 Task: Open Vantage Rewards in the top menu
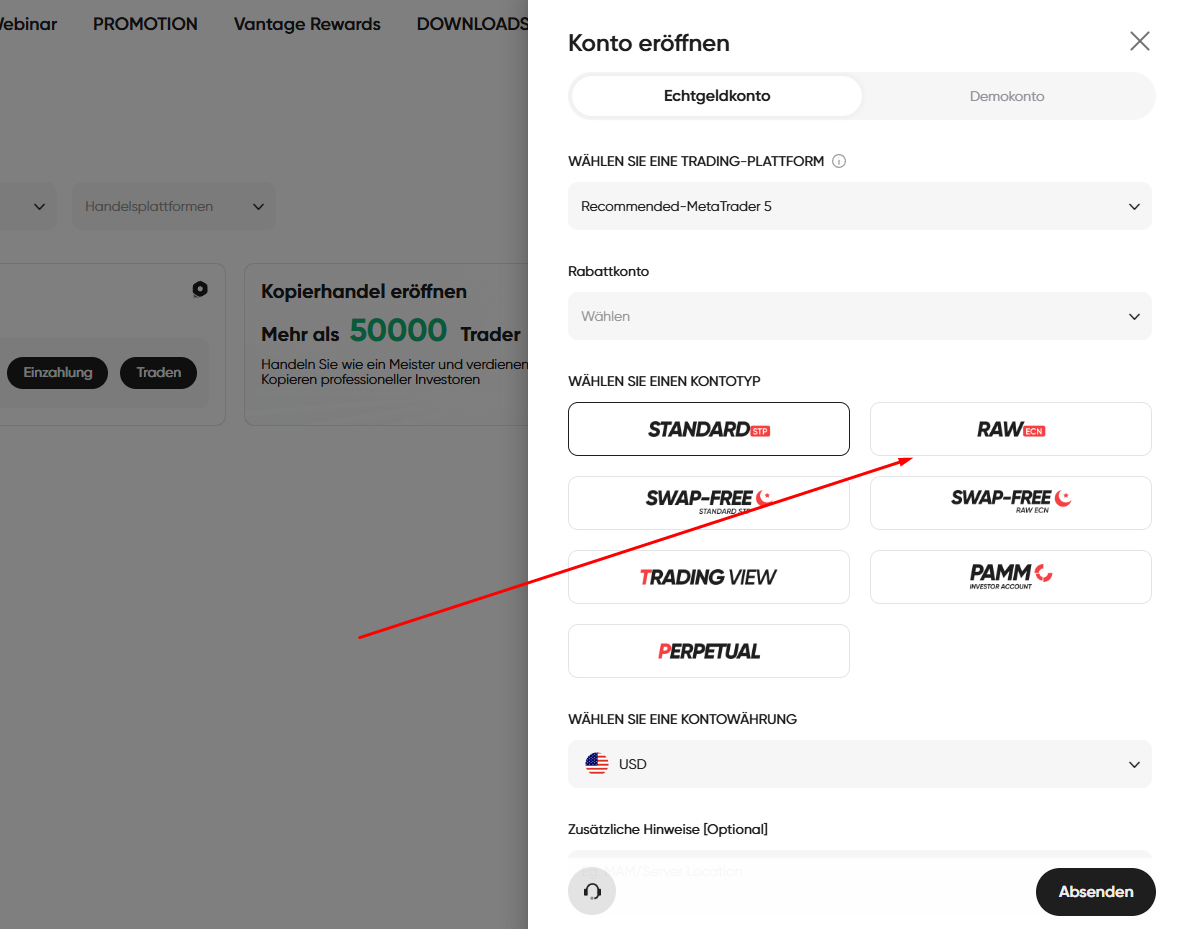[307, 24]
